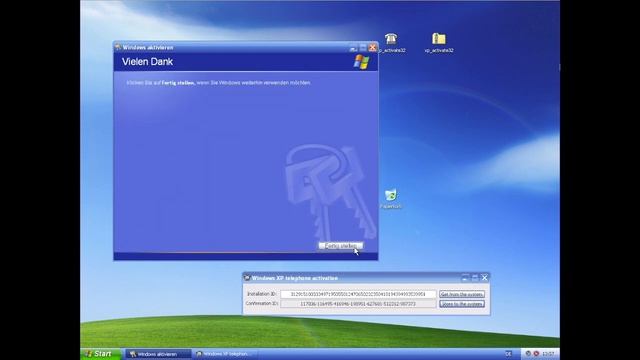Viewport: 640px width, 360px height.
Task: Click Store to the system button
Action: (x=462, y=304)
